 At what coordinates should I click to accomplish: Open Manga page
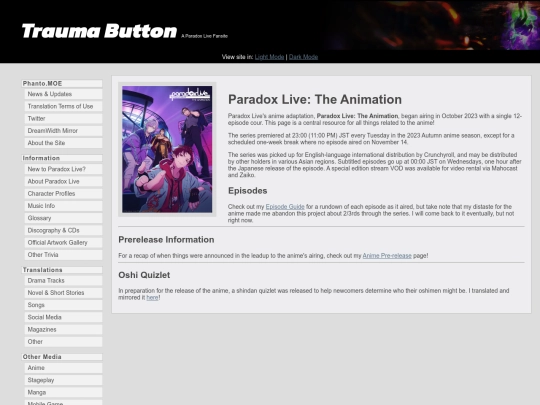click(x=63, y=392)
